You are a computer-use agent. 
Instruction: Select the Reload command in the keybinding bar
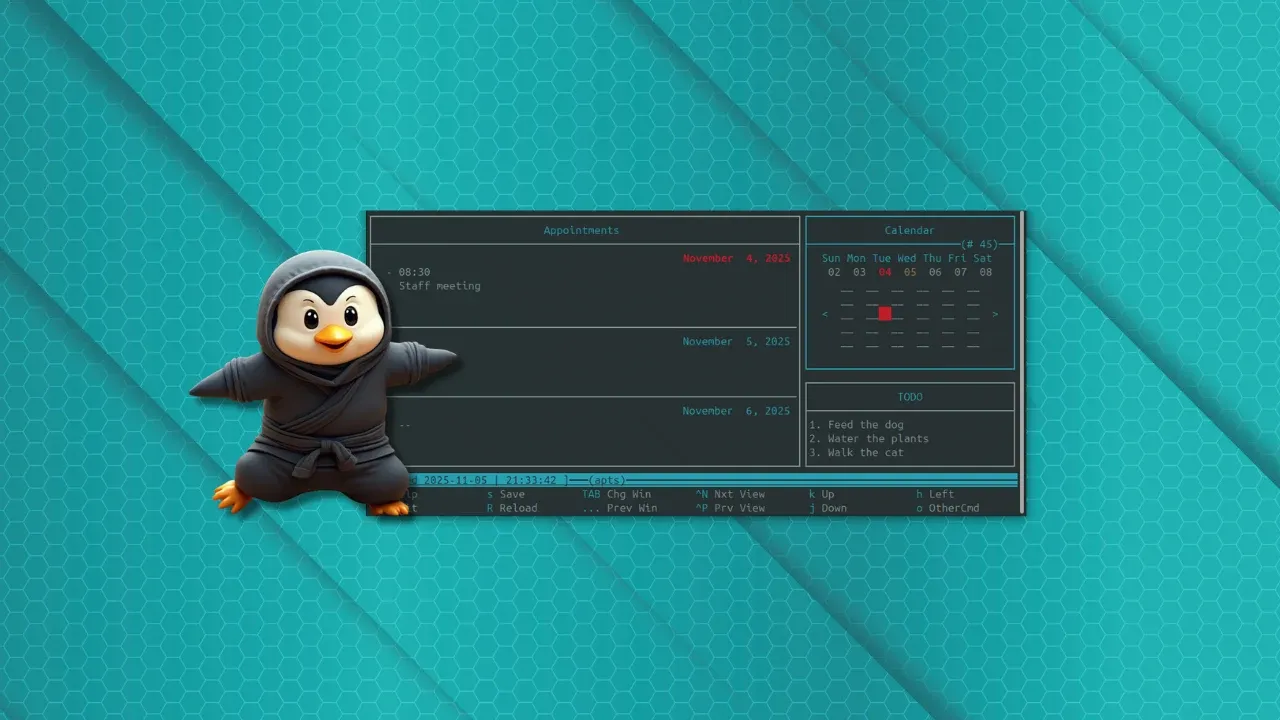tap(518, 508)
